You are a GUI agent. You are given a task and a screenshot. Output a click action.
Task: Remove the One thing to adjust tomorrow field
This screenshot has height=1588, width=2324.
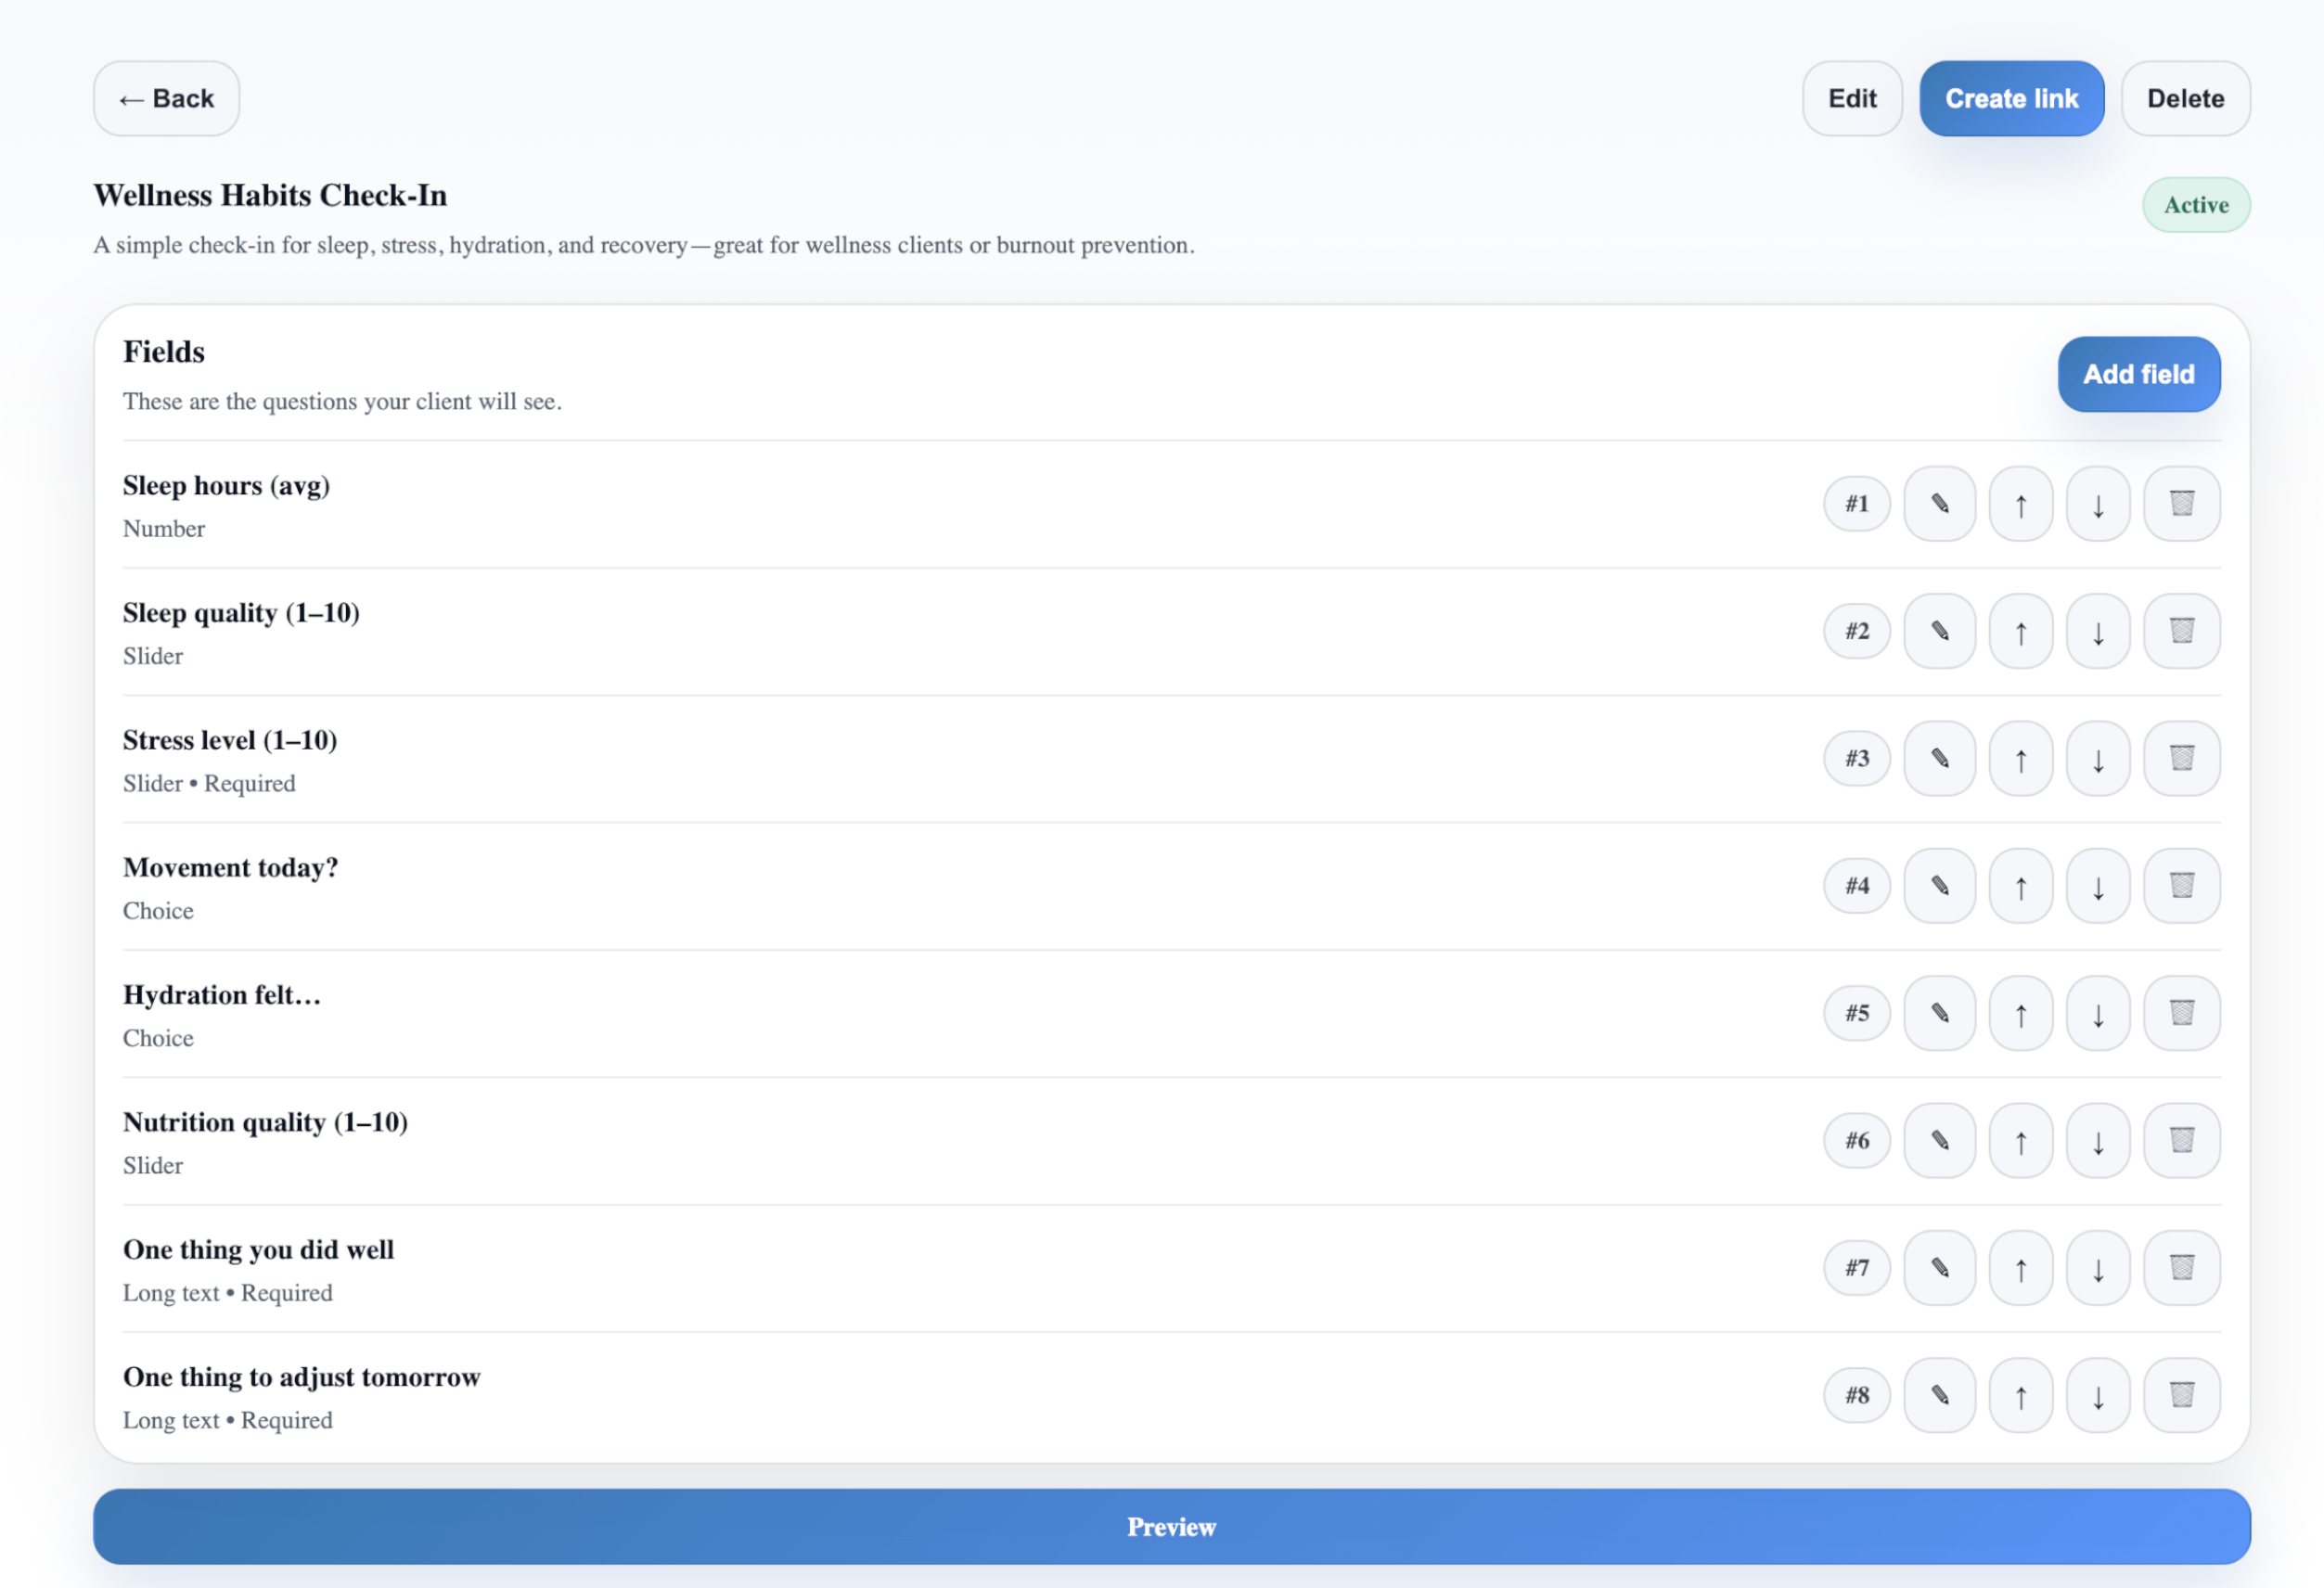point(2182,1394)
